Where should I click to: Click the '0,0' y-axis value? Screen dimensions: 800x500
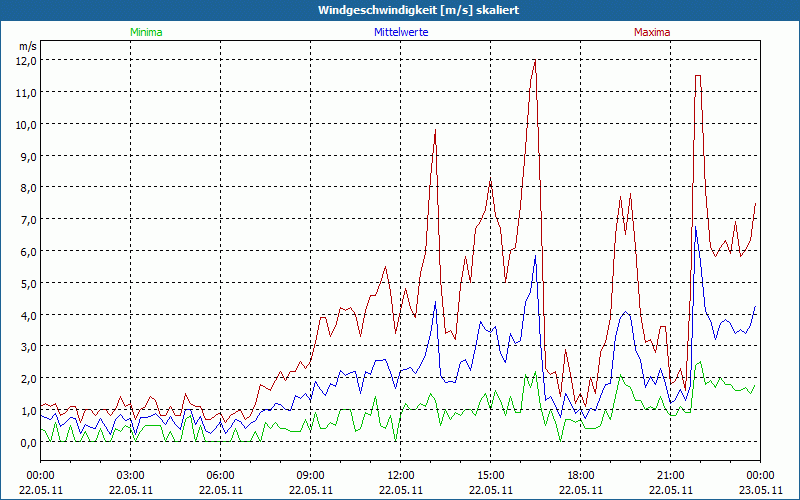(x=30, y=442)
